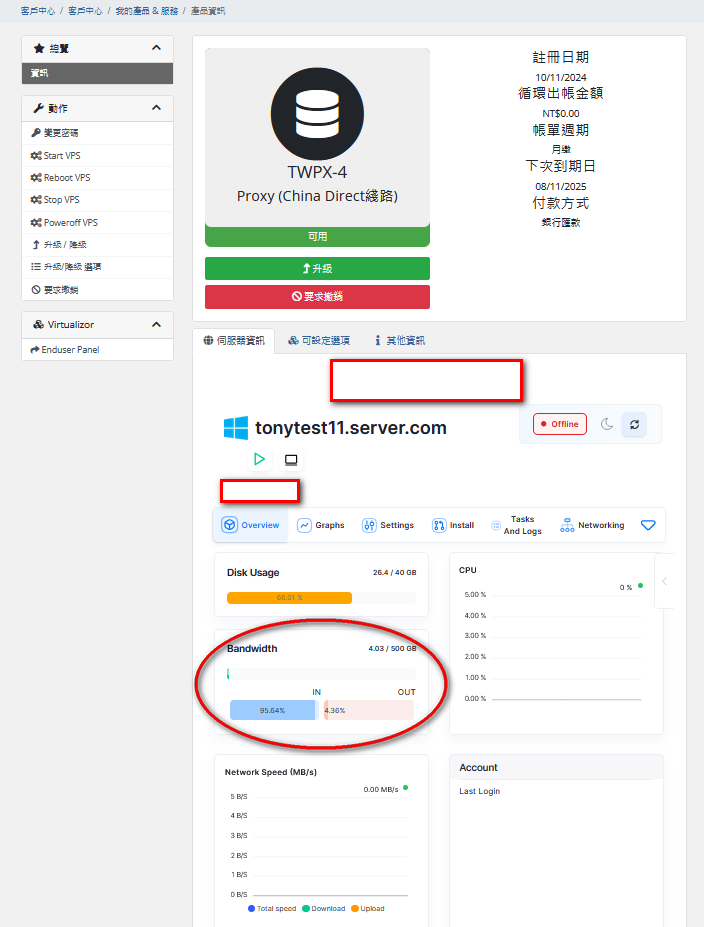Click the refresh icon beside Offline status
This screenshot has width=704, height=927.
pyautogui.click(x=633, y=424)
